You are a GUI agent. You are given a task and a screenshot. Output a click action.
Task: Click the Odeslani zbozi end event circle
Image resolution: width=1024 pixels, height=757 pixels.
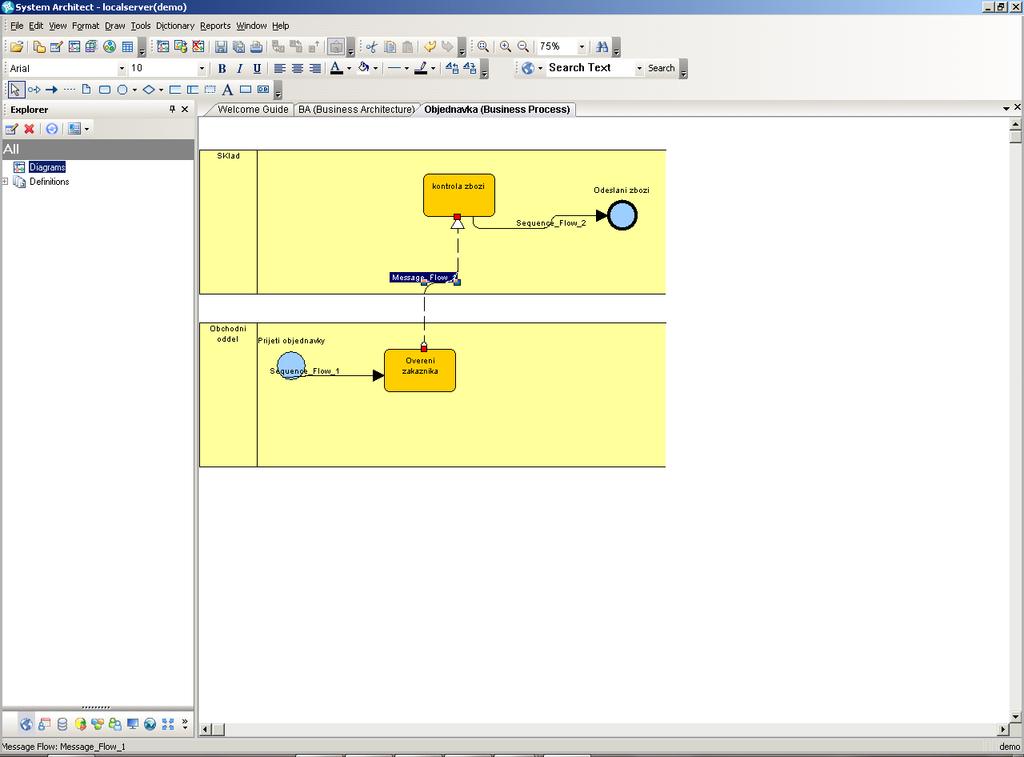click(622, 216)
